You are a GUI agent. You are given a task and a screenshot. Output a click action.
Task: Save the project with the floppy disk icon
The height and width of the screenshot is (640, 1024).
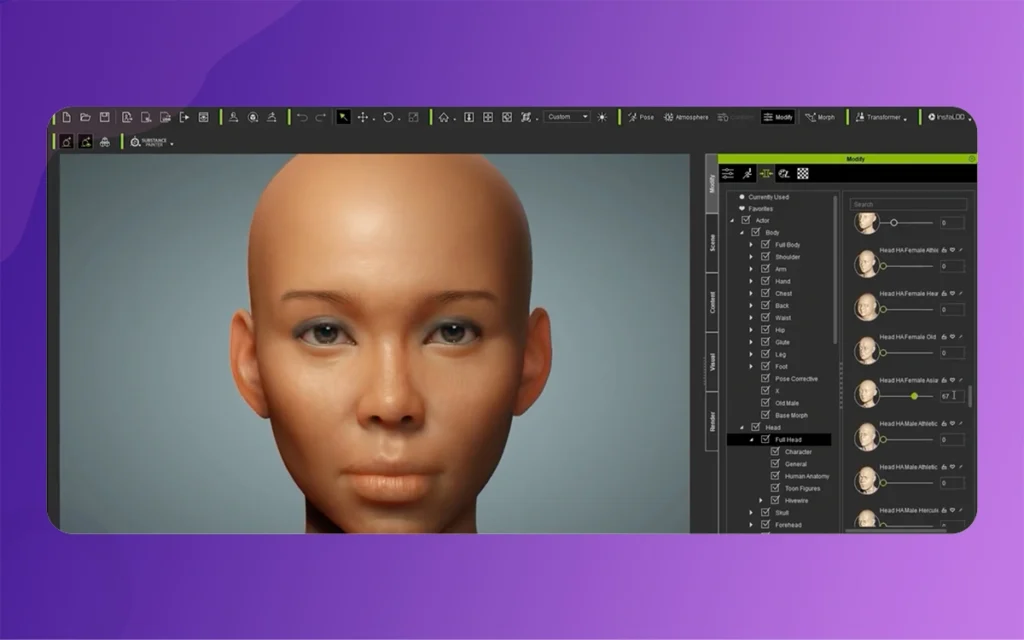pyautogui.click(x=104, y=117)
